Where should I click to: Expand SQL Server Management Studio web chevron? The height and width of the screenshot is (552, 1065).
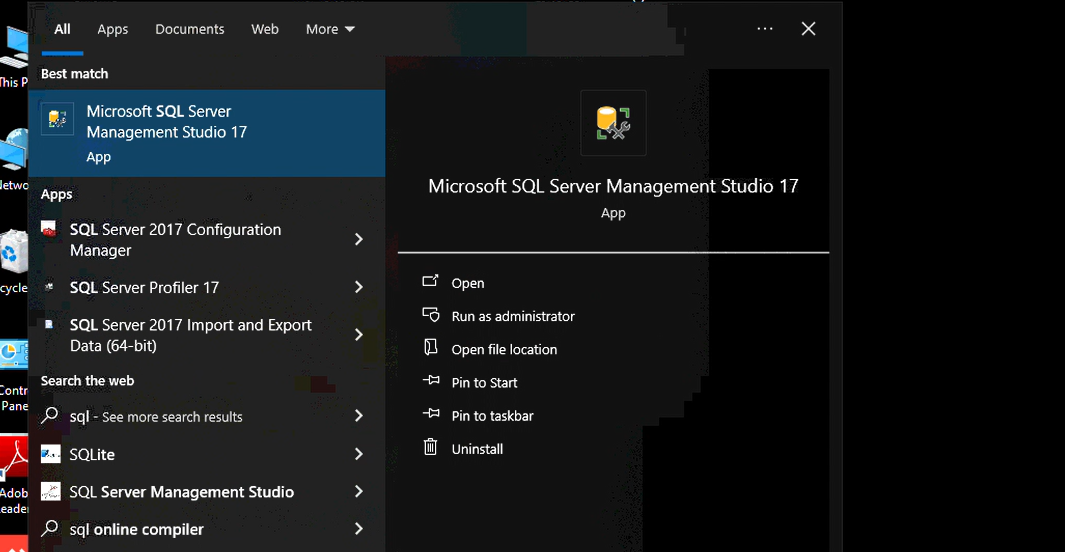359,491
